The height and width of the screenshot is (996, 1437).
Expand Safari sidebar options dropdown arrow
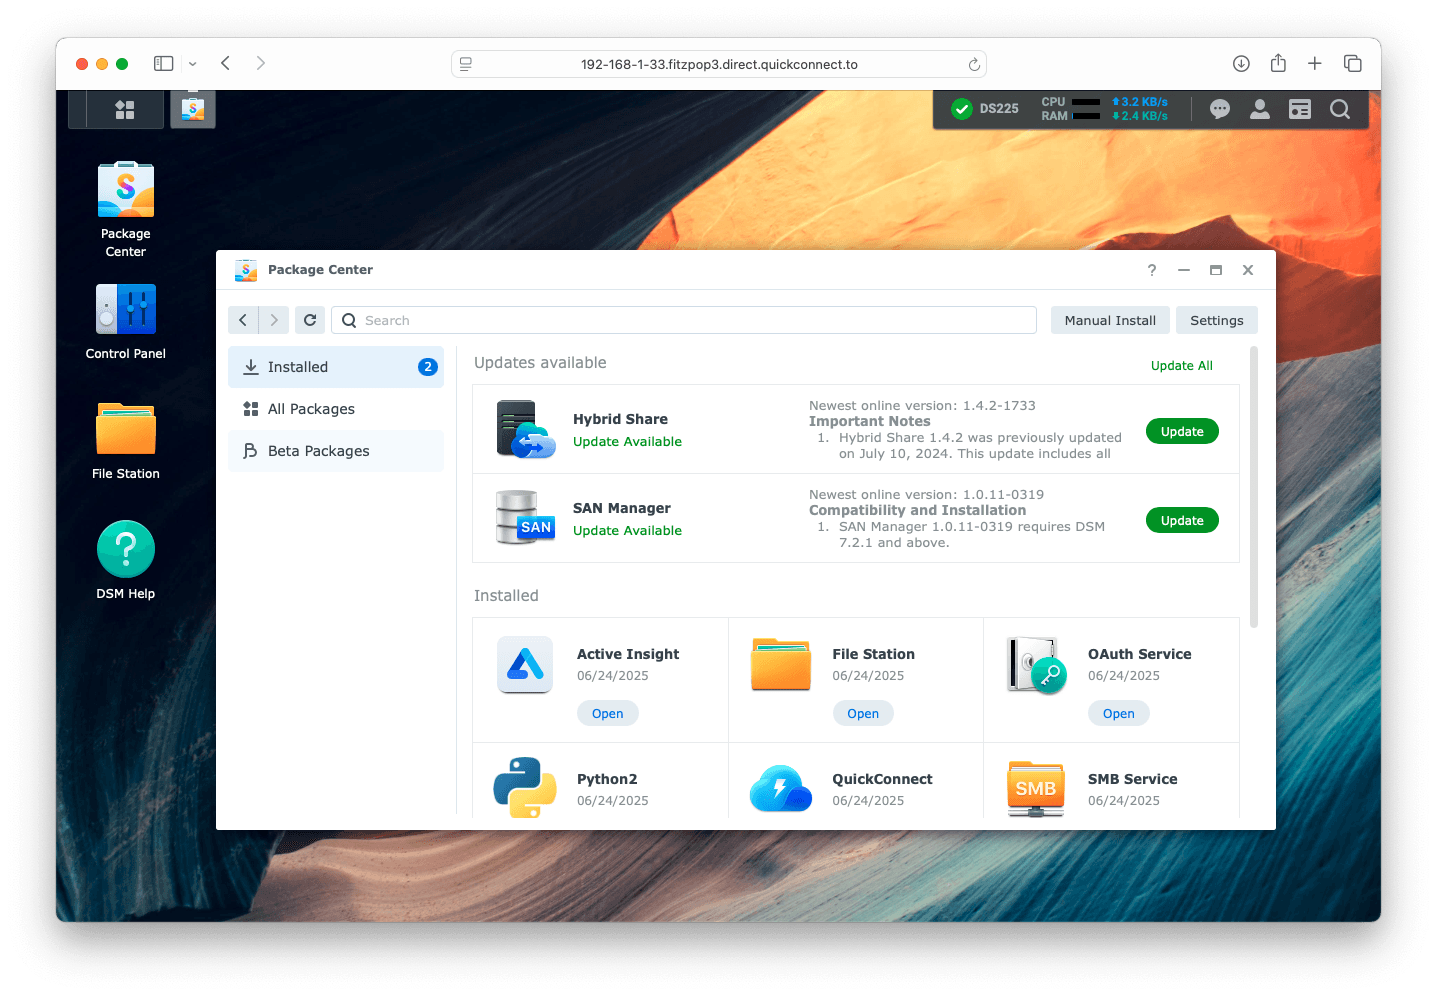pyautogui.click(x=193, y=64)
